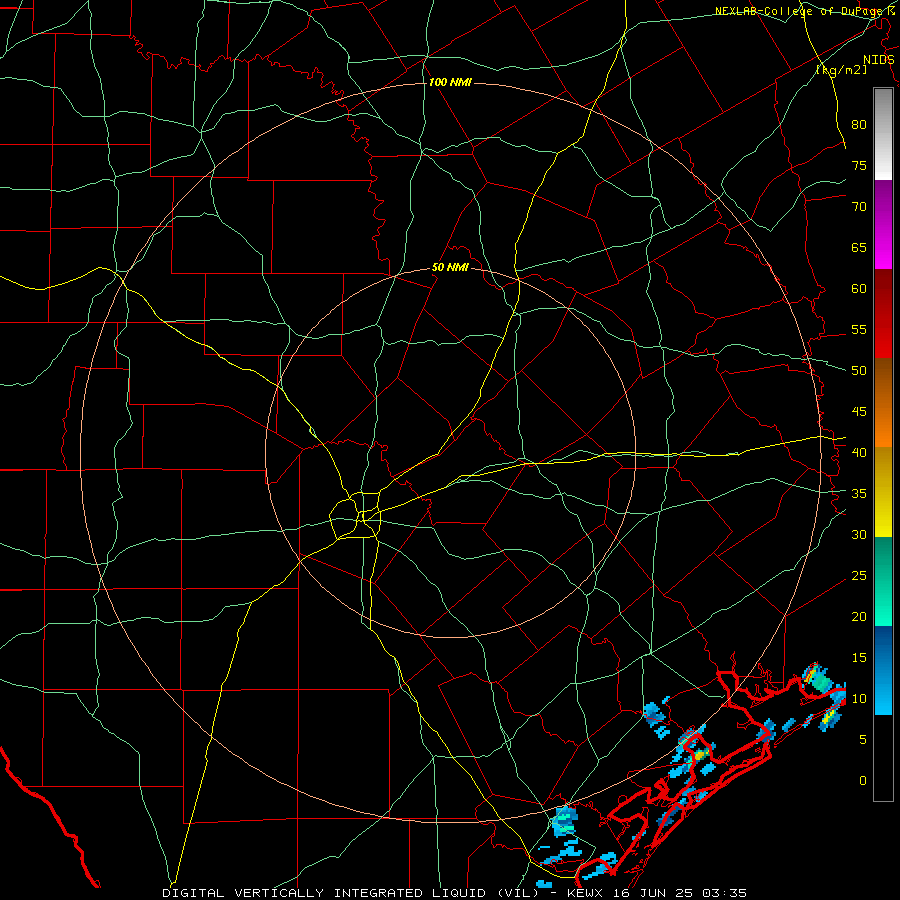Click the (VIL) abbreviation in the caption
900x900 pixels.
tap(517, 893)
